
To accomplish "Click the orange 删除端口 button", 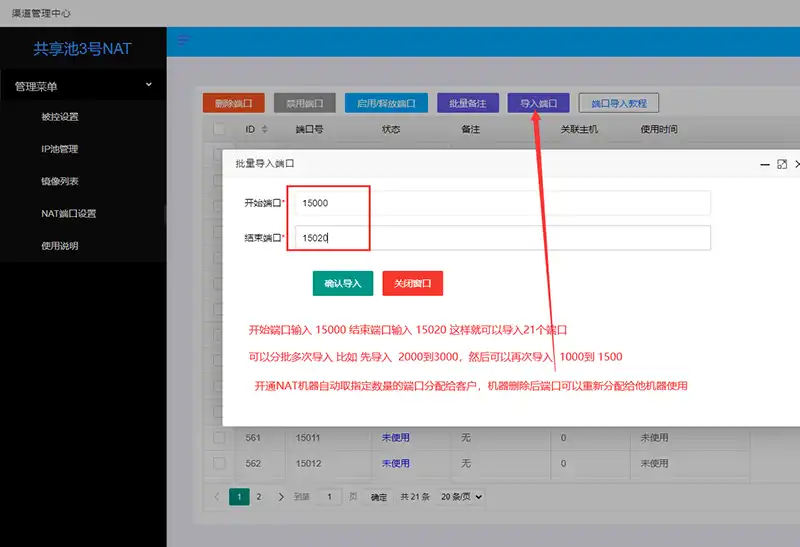I will tap(234, 103).
